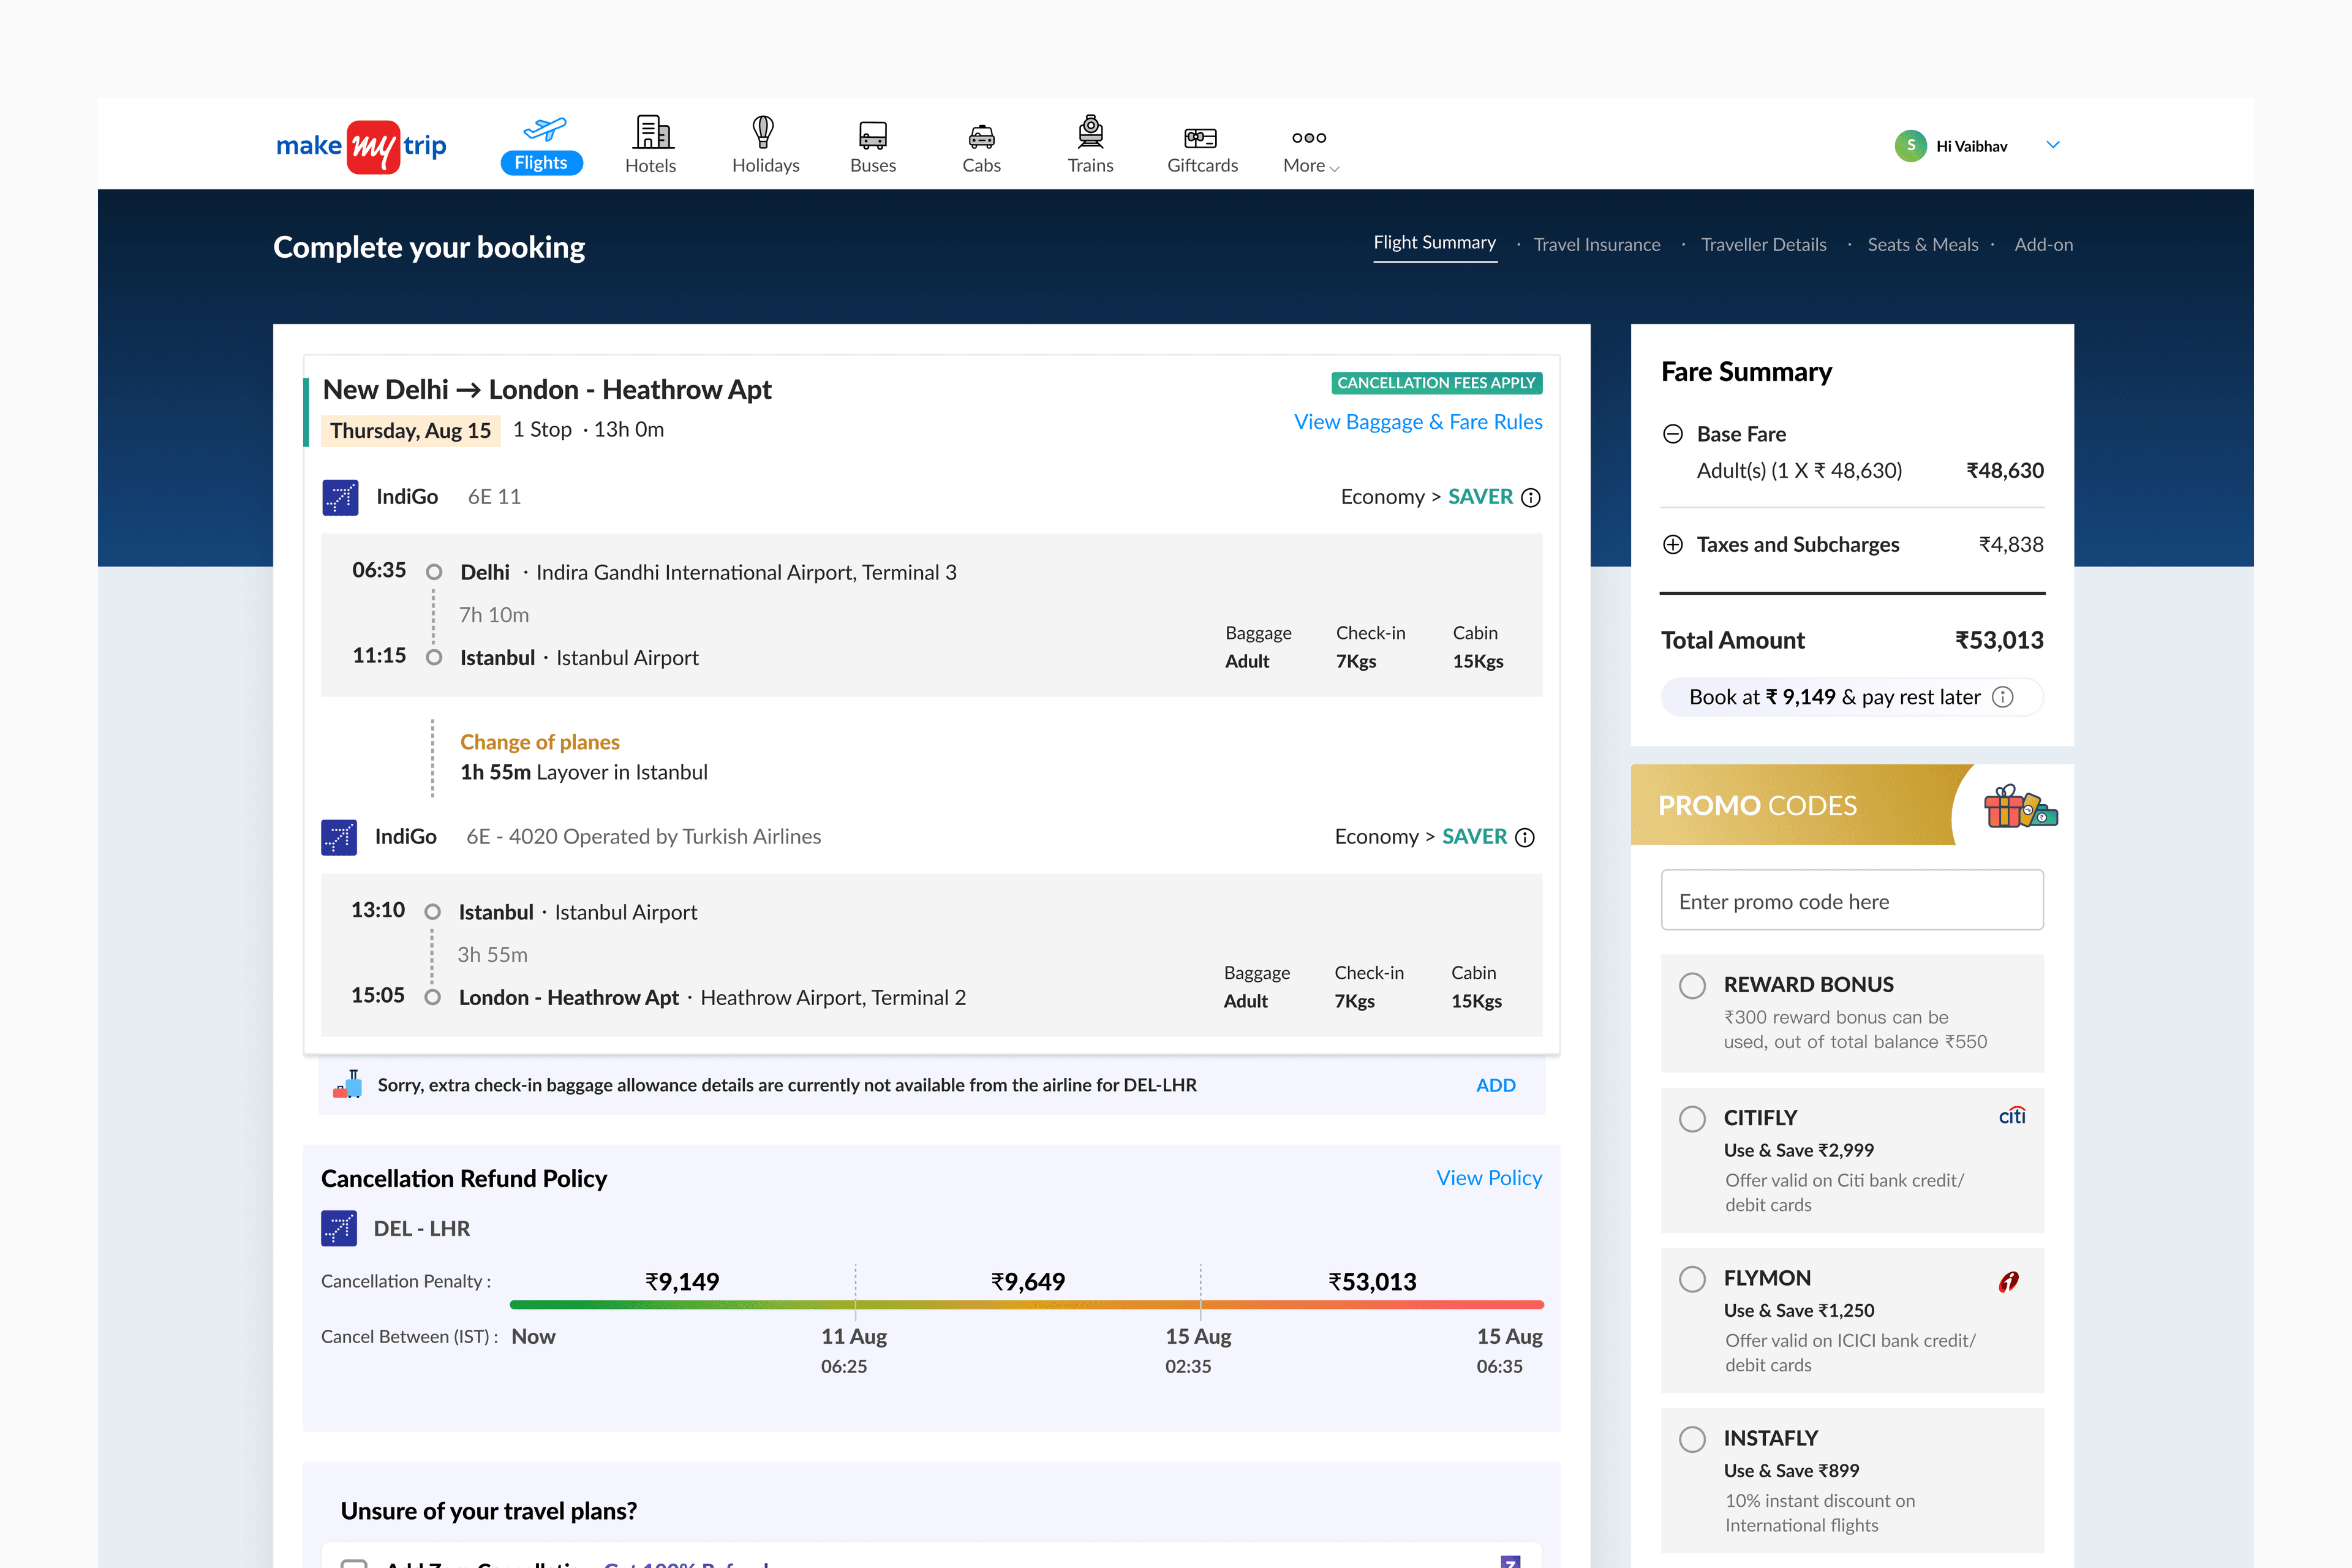Open View Baggage & Fare Rules link
The width and height of the screenshot is (2352, 1568).
pyautogui.click(x=1417, y=422)
